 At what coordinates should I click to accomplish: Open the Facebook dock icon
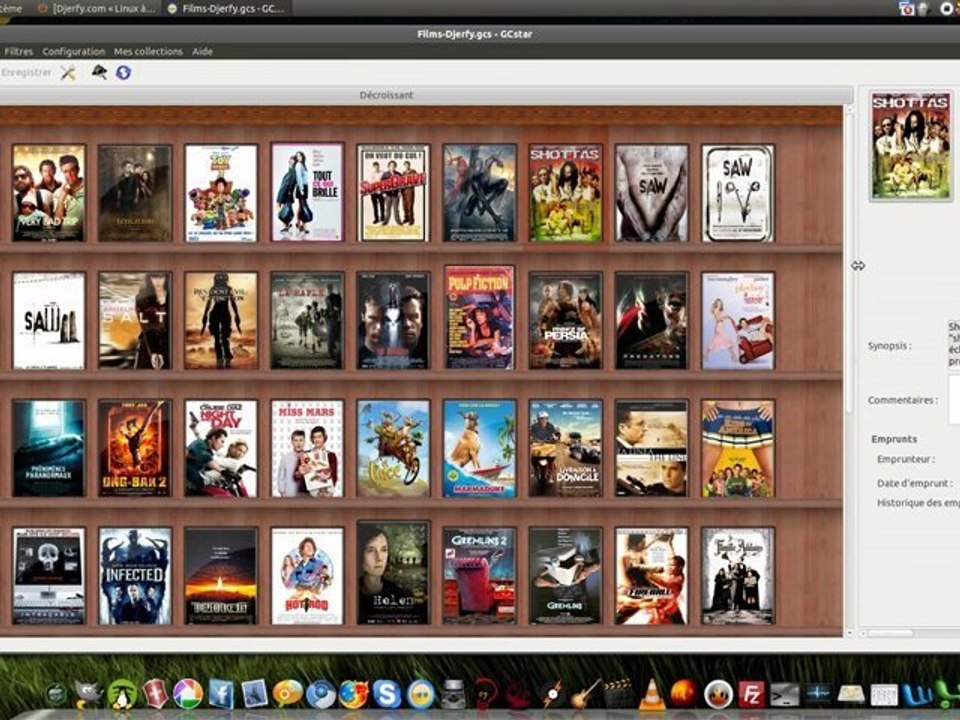221,694
